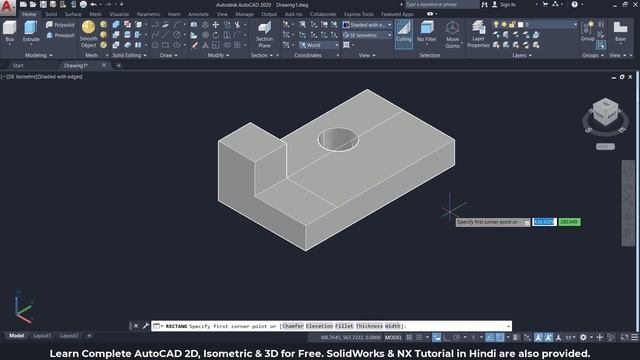The image size is (640, 360).
Task: Click Sign In
Action: [x=507, y=4]
